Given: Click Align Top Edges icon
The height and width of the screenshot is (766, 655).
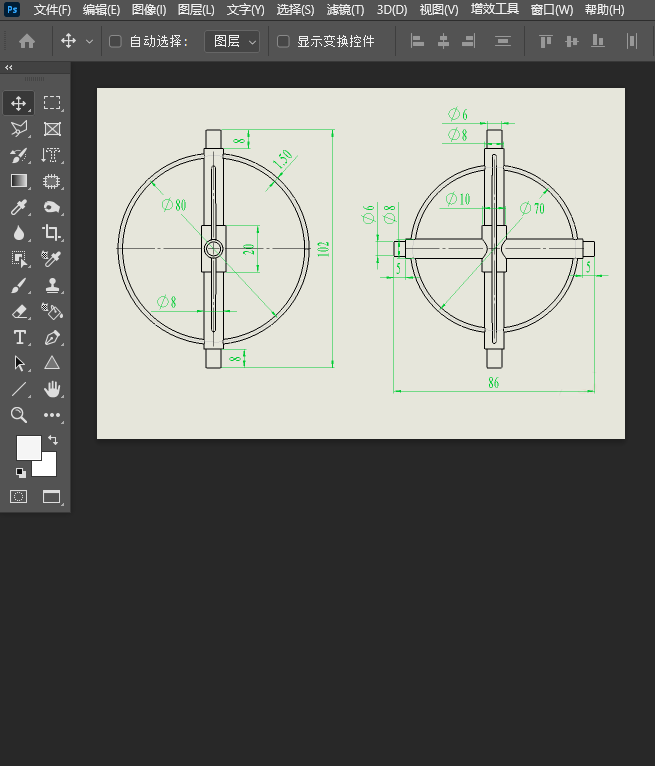Looking at the screenshot, I should tap(546, 41).
